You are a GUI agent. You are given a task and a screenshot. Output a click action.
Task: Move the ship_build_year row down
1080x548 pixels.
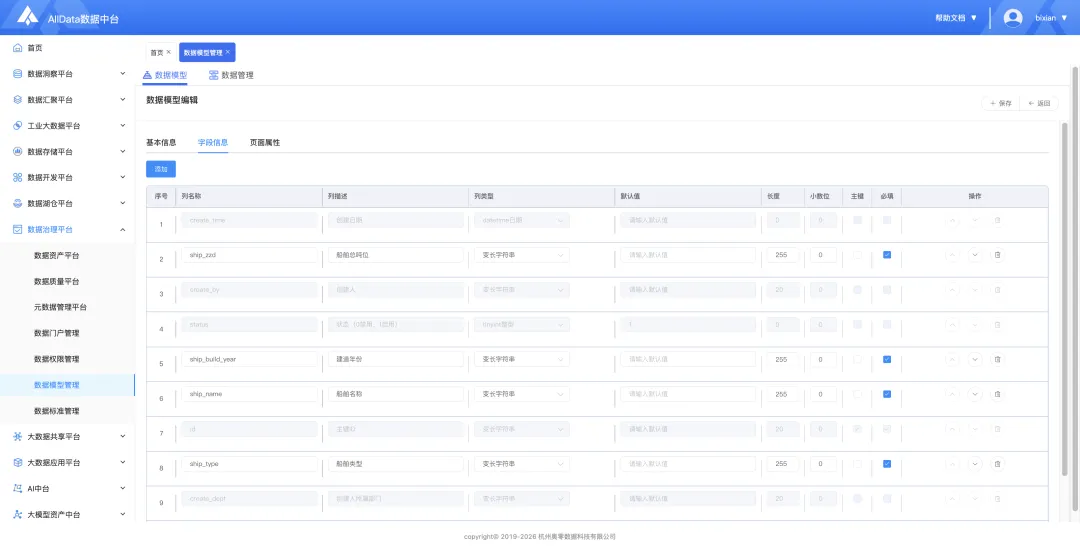[x=975, y=359]
